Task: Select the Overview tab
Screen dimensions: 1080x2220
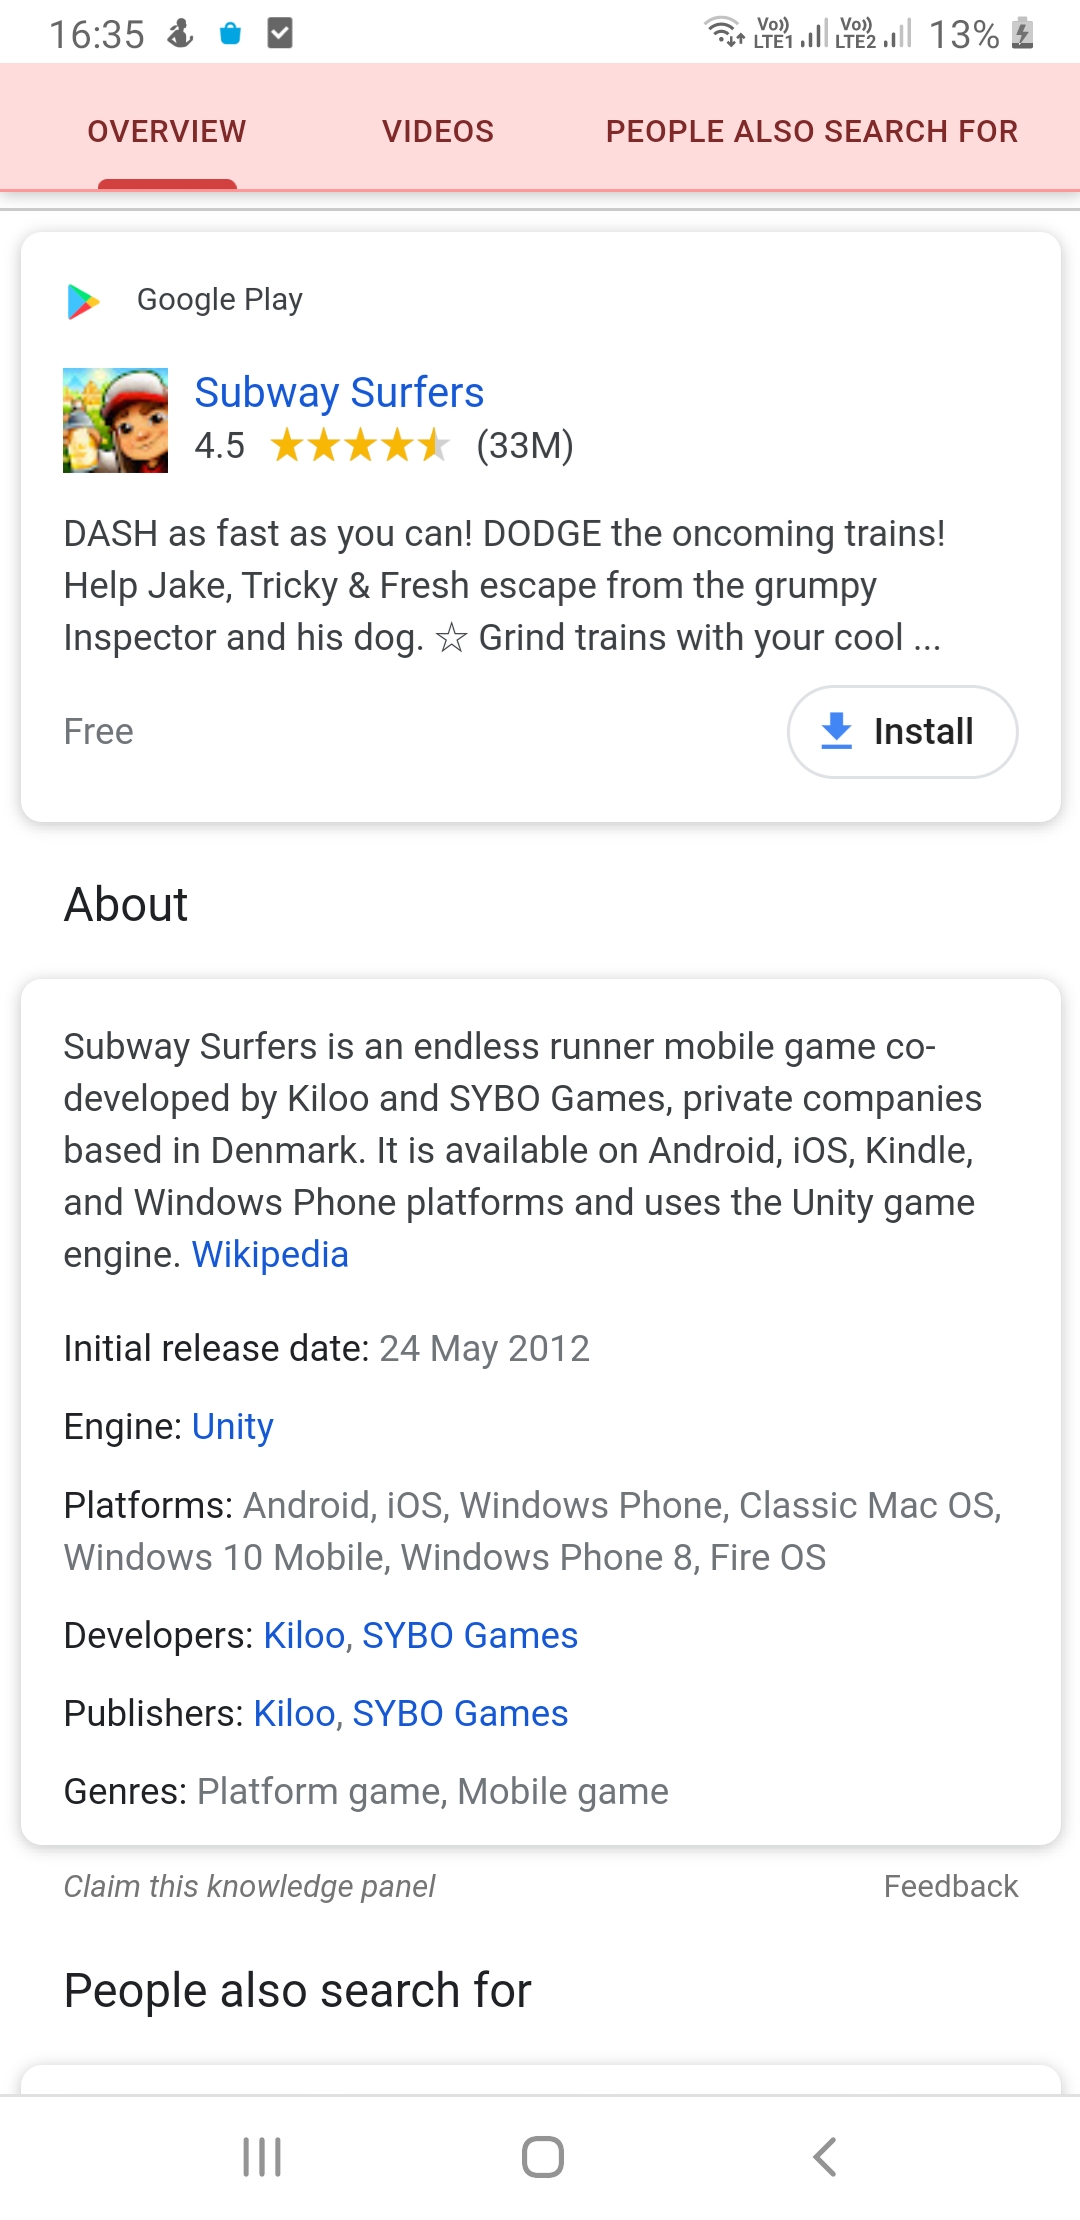Action: [166, 130]
